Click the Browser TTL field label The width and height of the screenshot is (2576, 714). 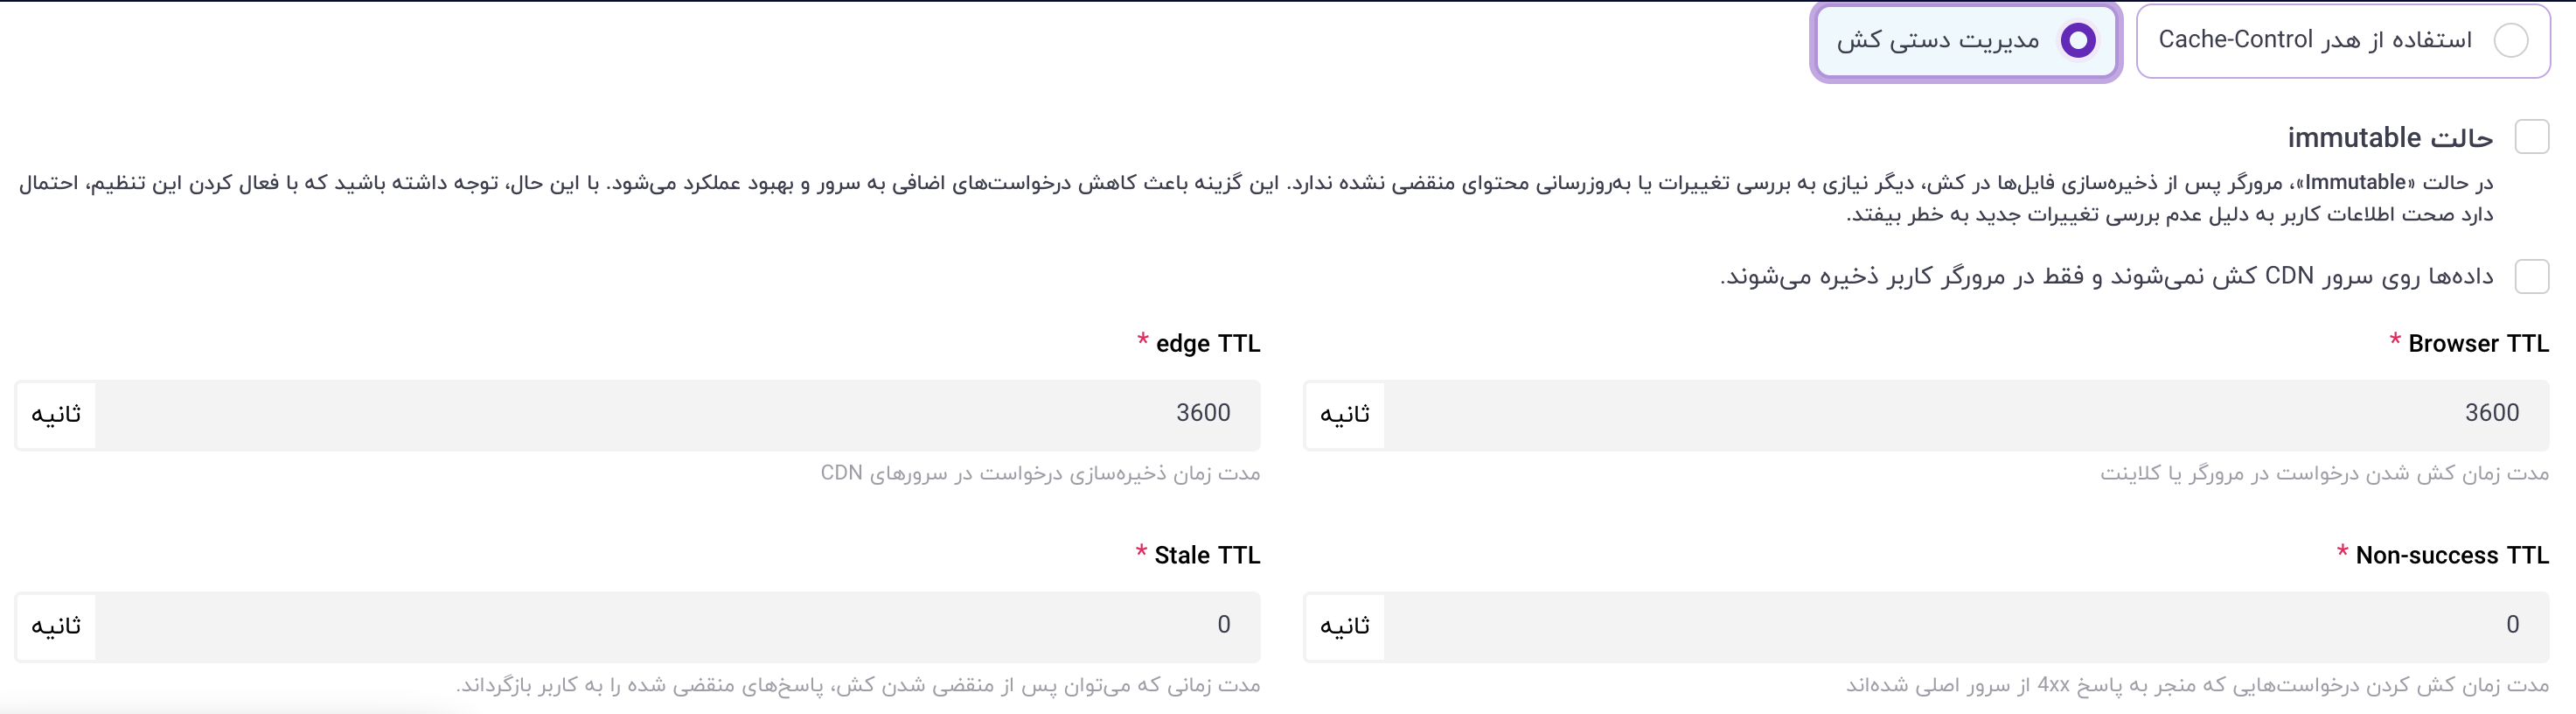pos(2477,344)
